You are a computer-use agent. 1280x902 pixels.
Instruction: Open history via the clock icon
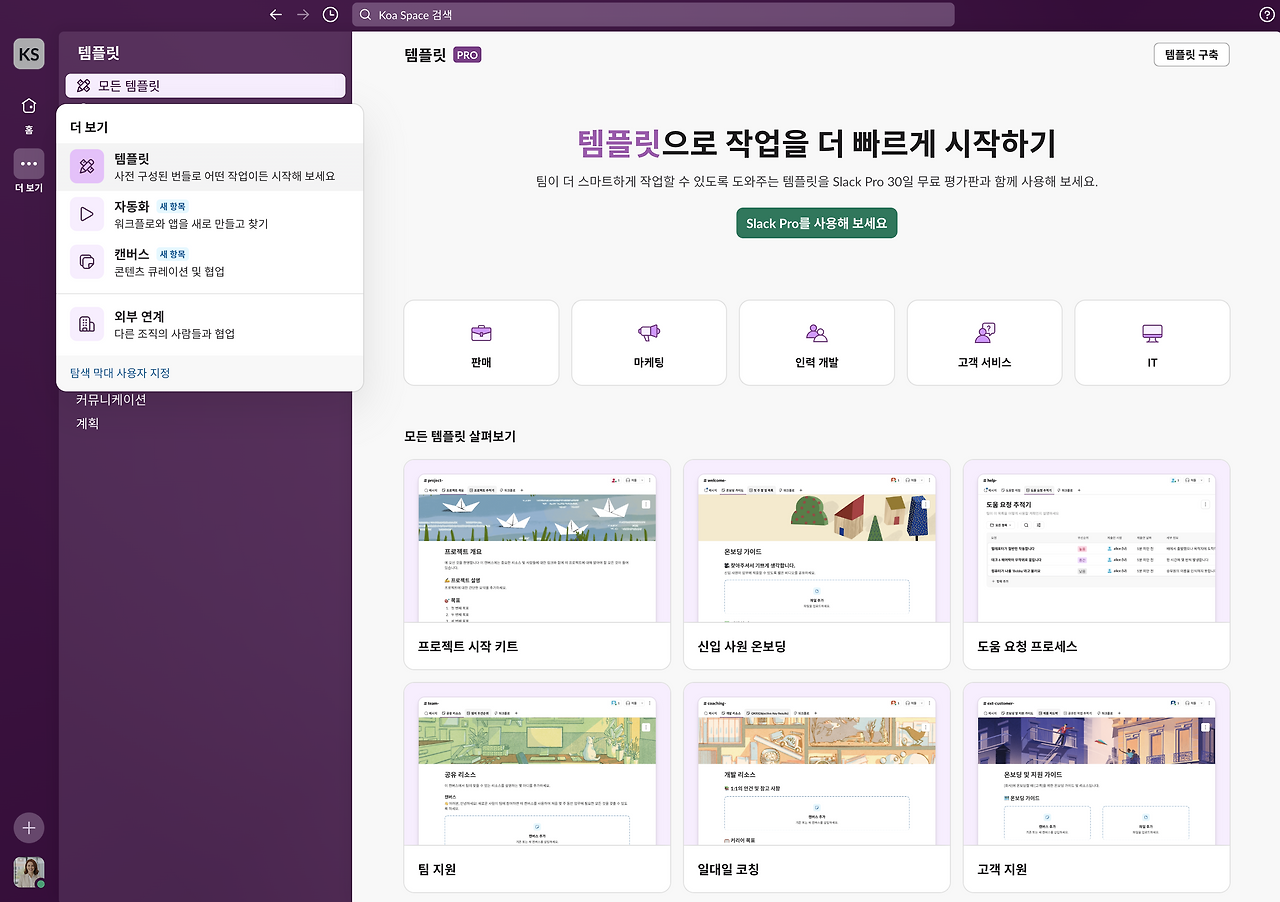[x=330, y=14]
